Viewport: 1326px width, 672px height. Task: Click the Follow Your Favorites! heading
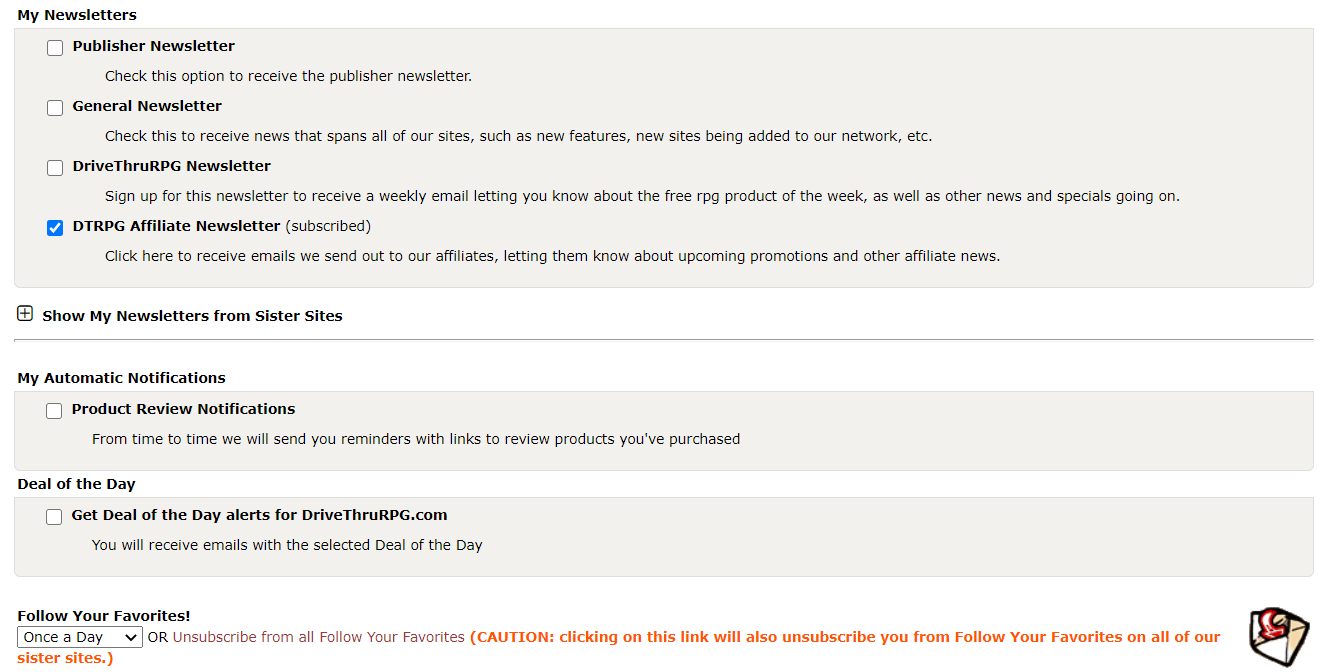pos(104,616)
